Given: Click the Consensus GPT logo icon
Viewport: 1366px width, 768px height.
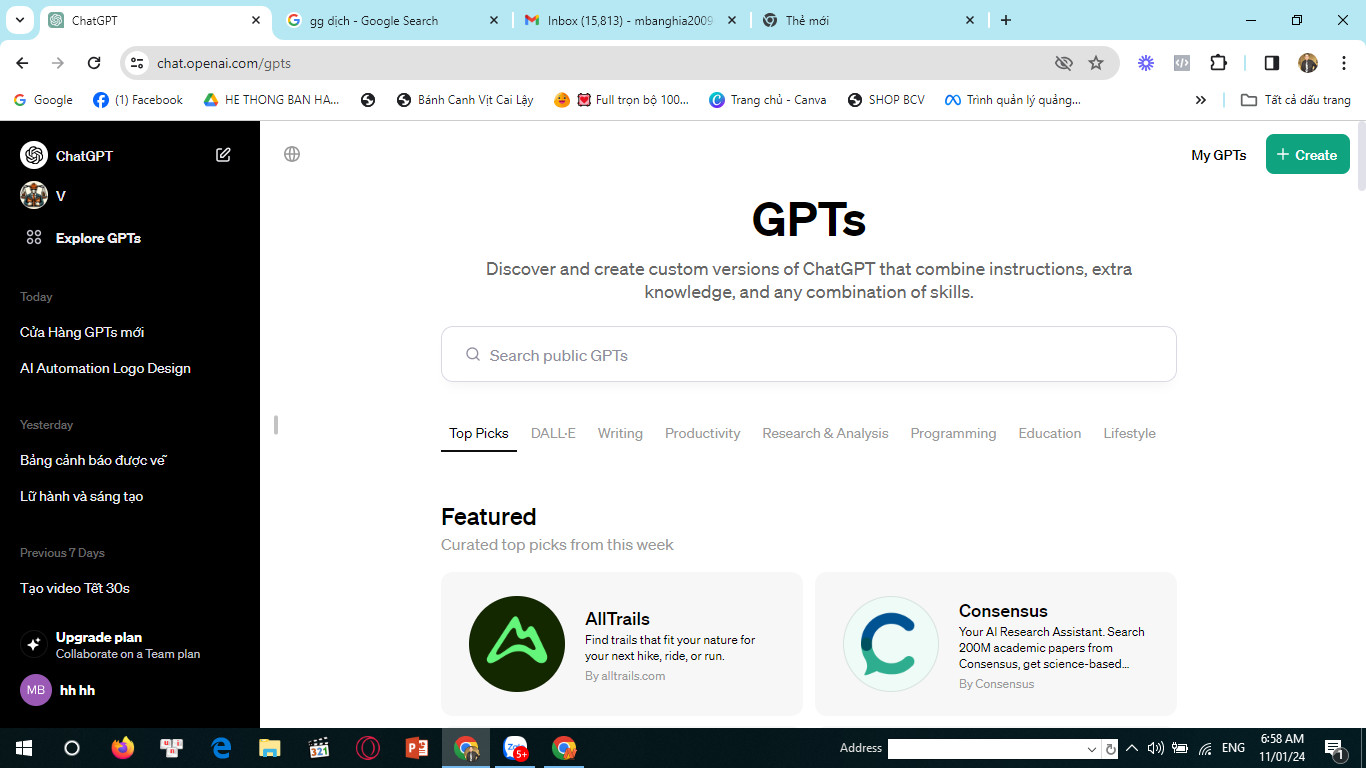Looking at the screenshot, I should click(x=891, y=644).
